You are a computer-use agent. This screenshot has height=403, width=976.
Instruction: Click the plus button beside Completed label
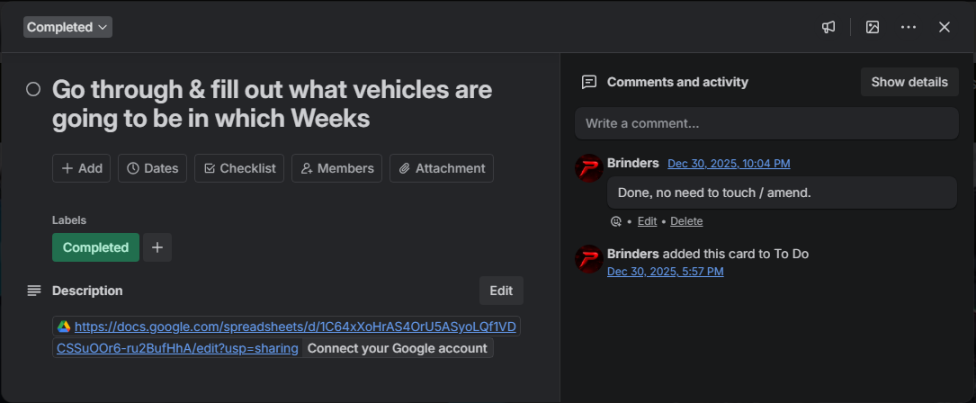tap(157, 247)
